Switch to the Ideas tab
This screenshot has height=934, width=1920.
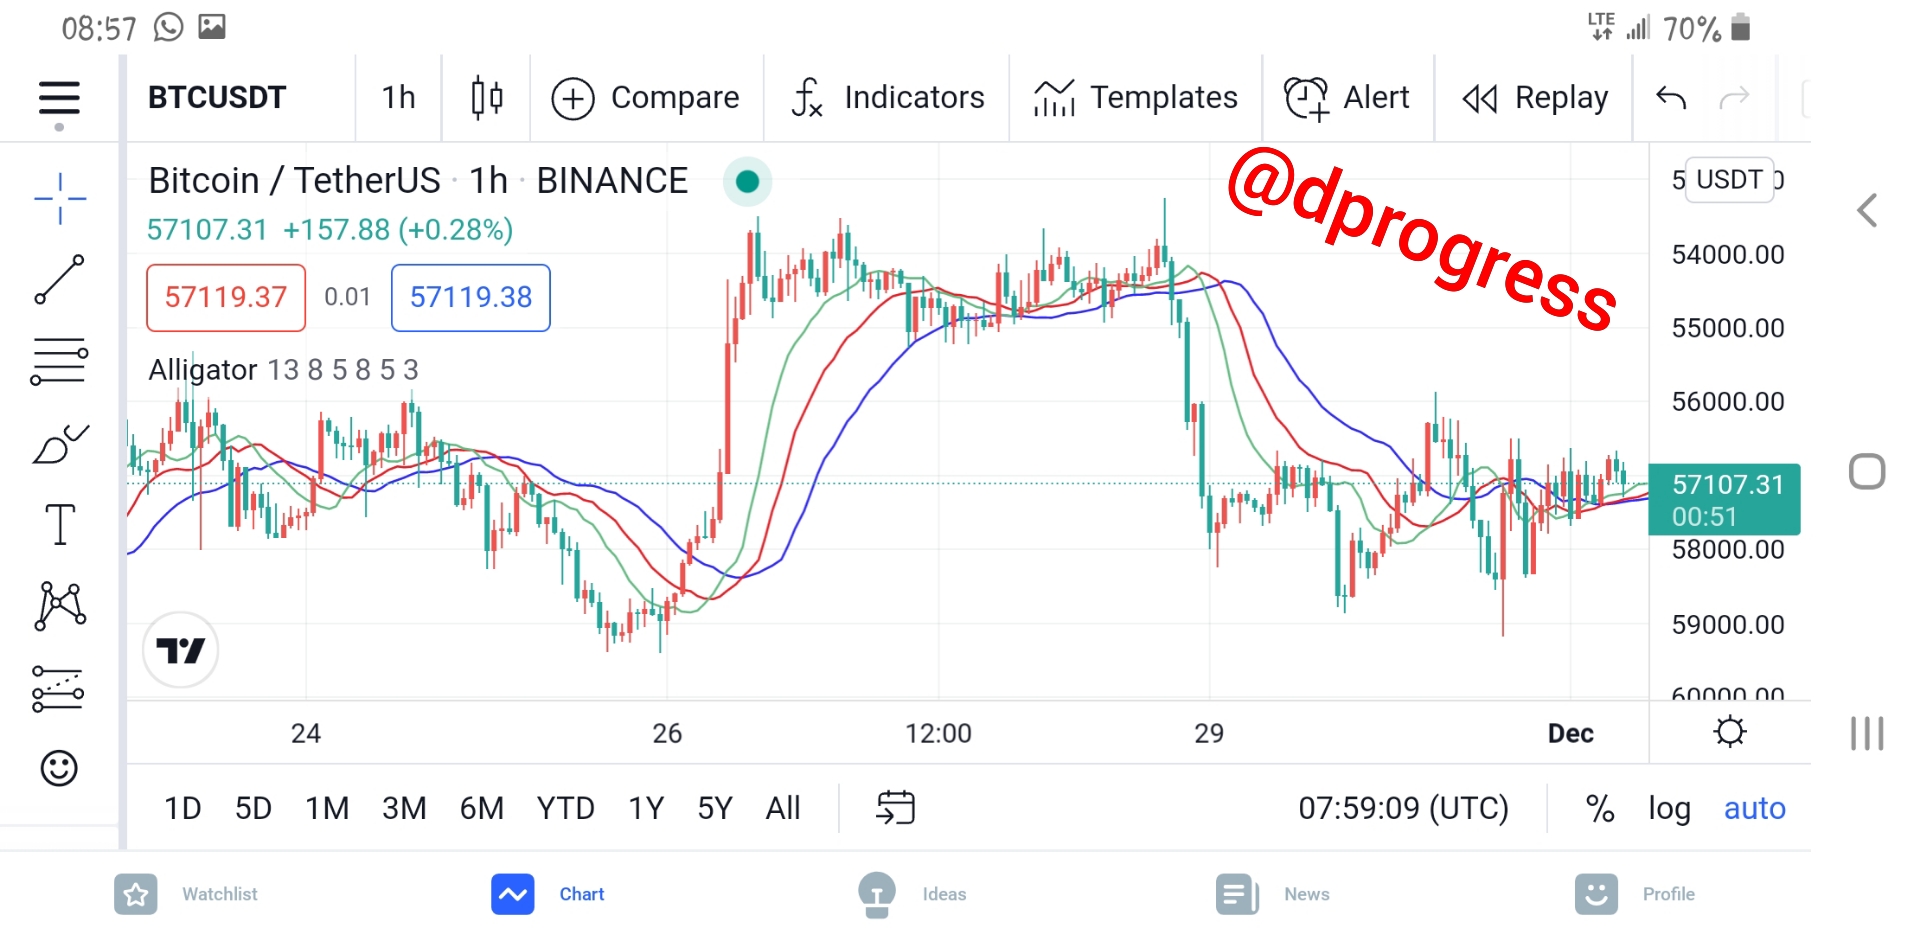(912, 894)
